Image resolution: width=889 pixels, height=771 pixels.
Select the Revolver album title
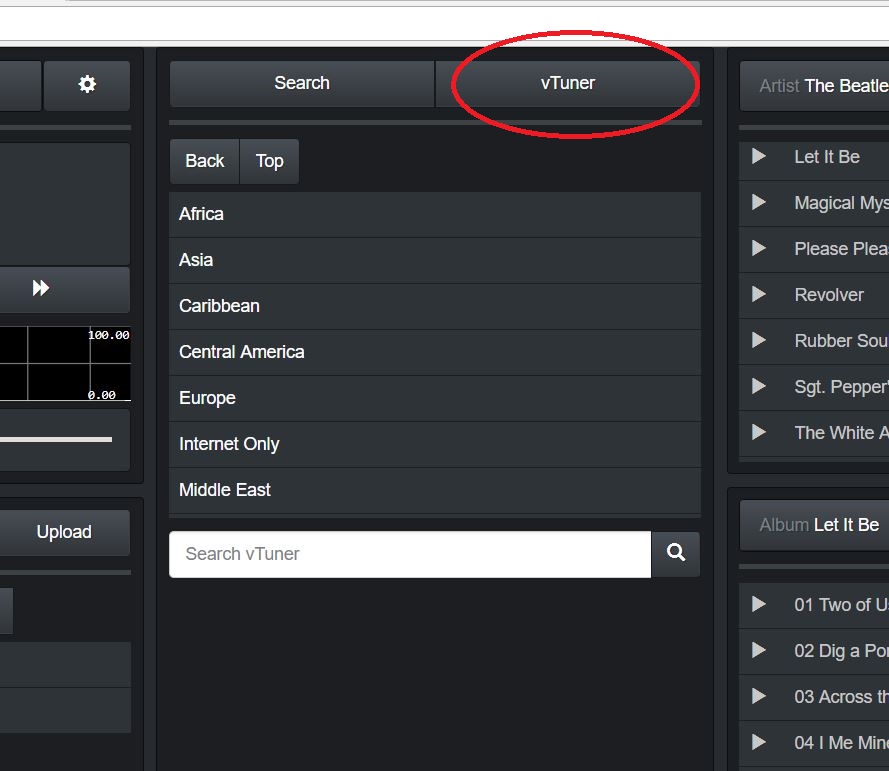coord(829,295)
